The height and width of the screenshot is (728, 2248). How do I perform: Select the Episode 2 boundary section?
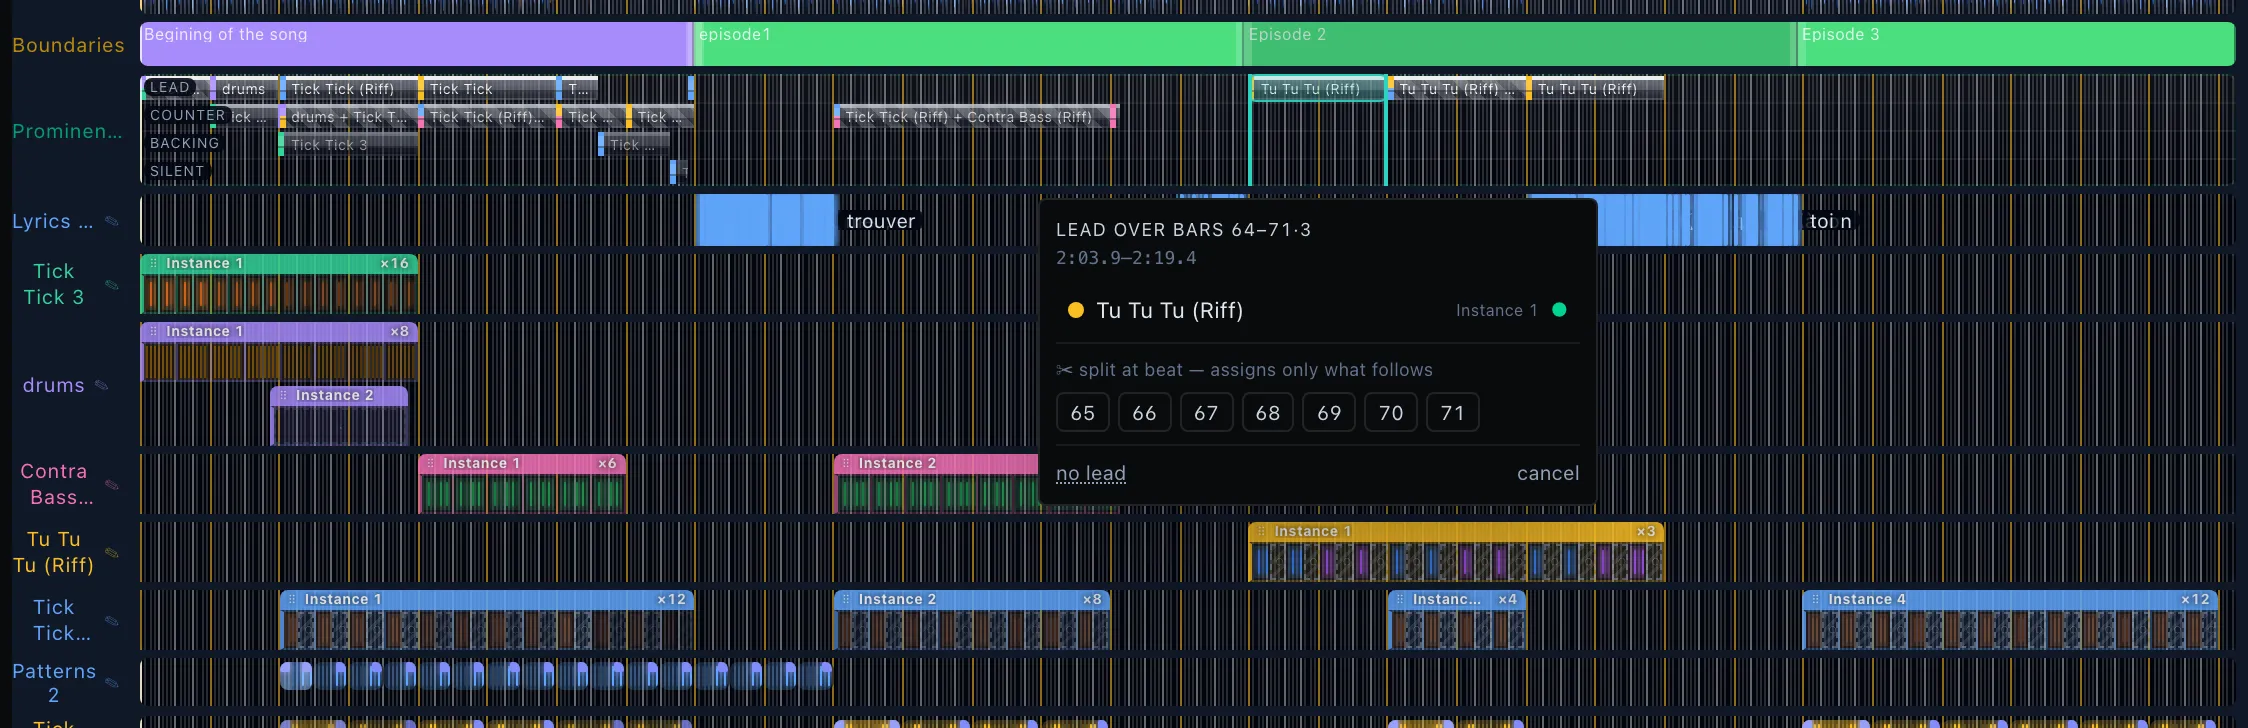point(1520,44)
